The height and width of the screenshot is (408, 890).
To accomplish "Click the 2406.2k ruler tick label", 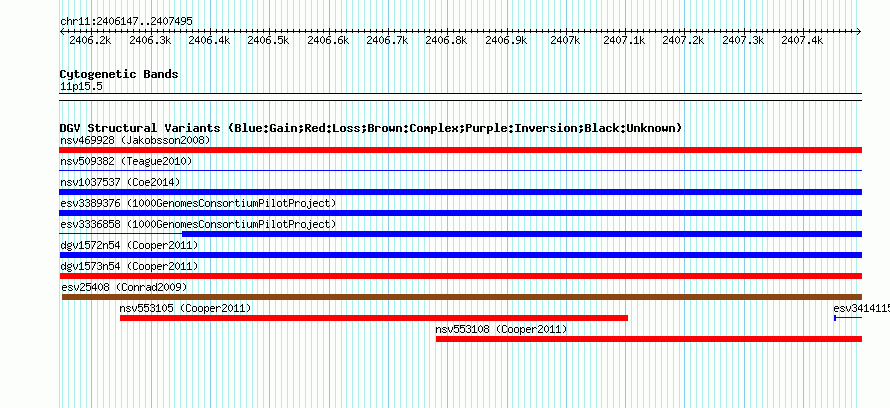I will point(90,40).
